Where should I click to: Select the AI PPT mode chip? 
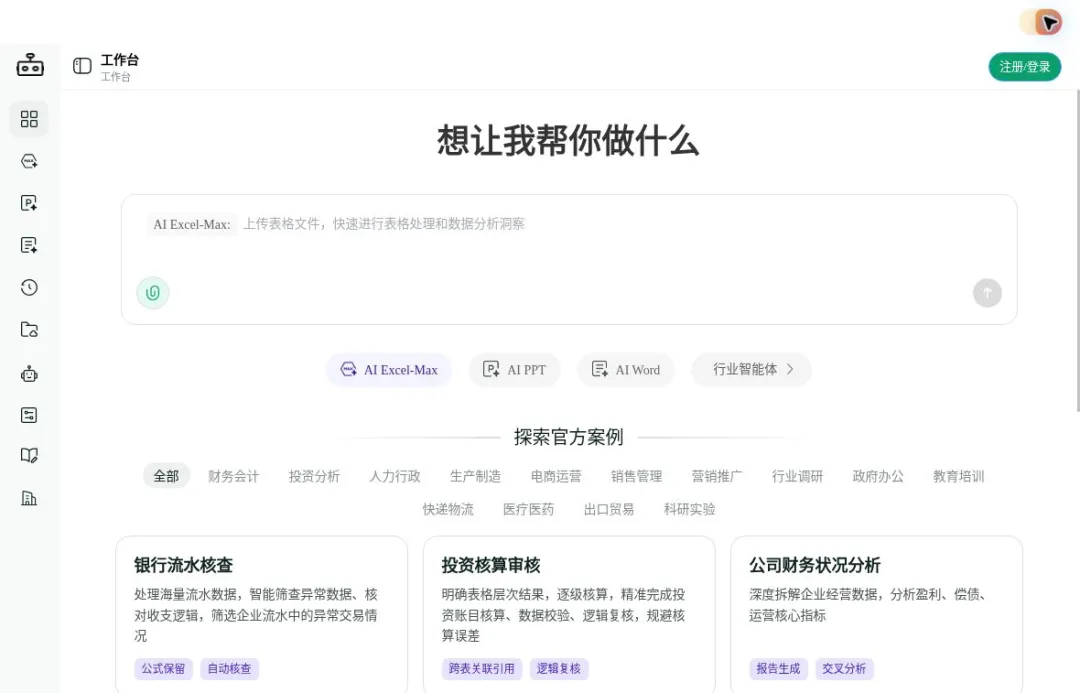point(515,370)
